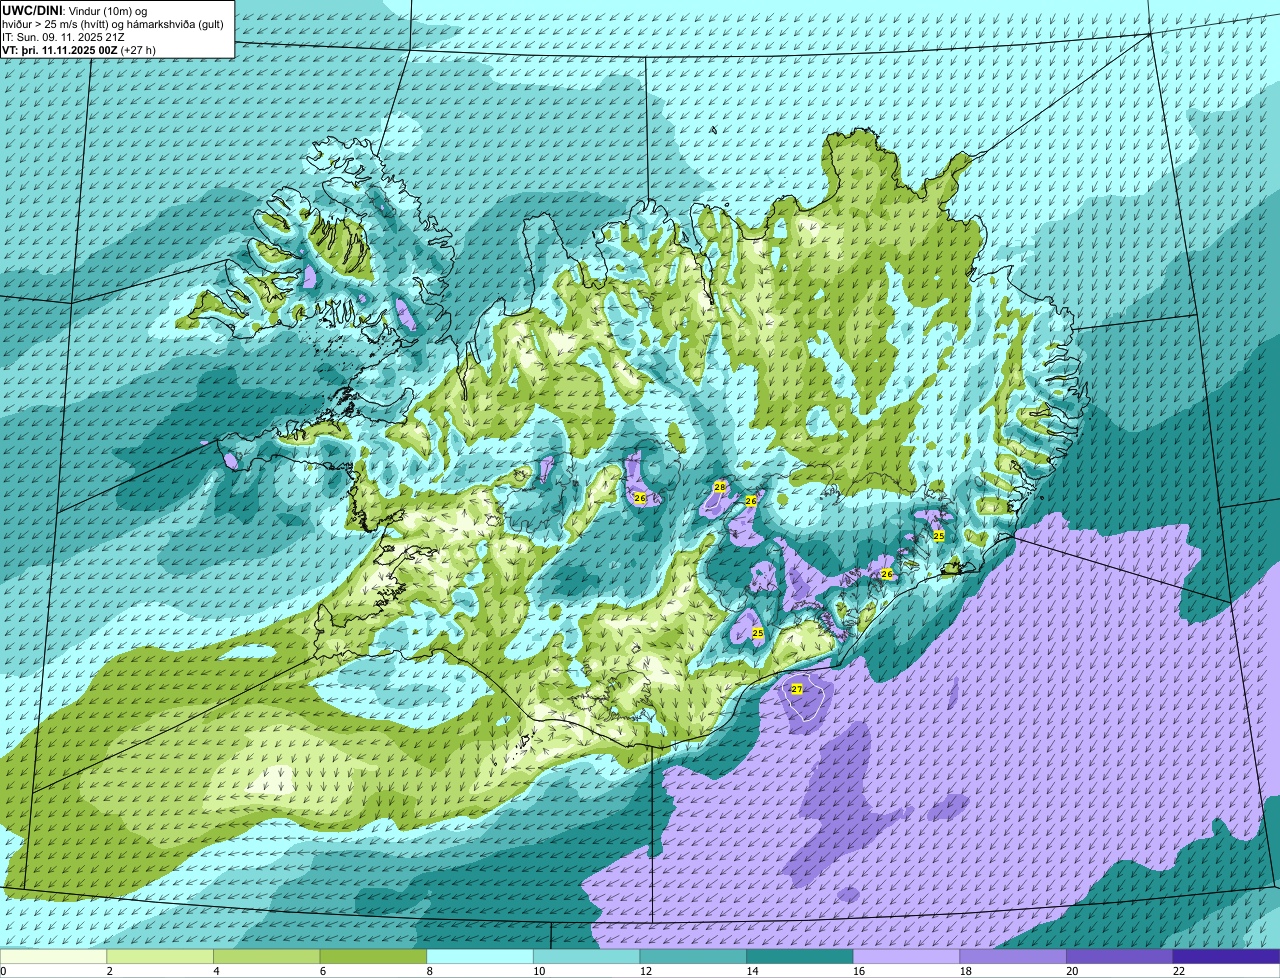1280x978 pixels.
Task: Pick the 10–12 m/s turquoise legend swatch
Action: click(586, 956)
